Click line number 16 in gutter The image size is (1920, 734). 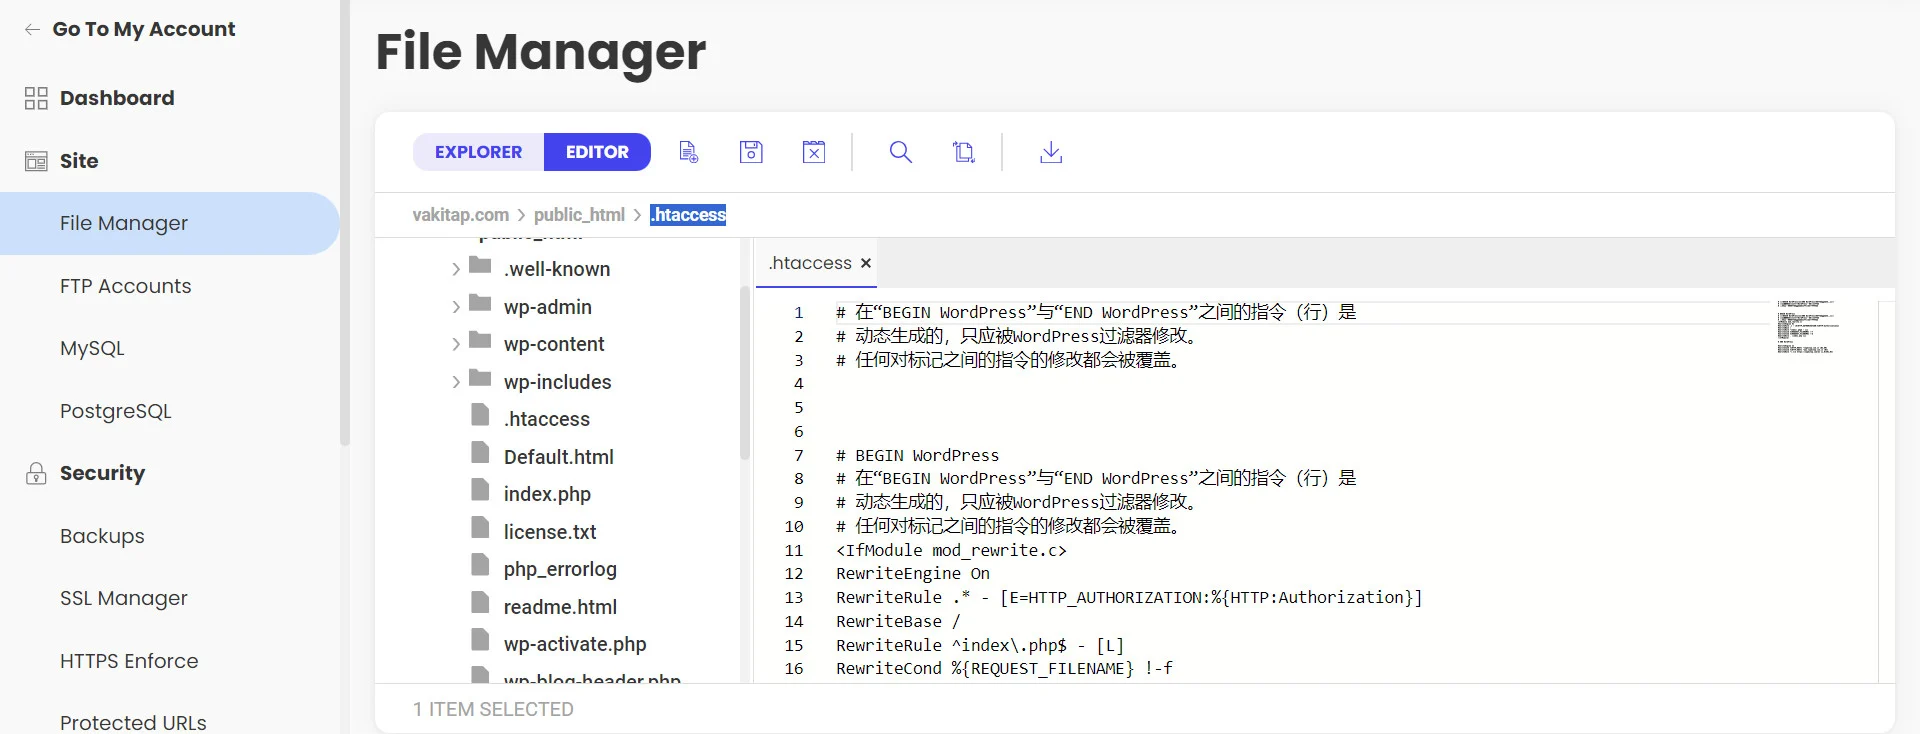coord(794,669)
